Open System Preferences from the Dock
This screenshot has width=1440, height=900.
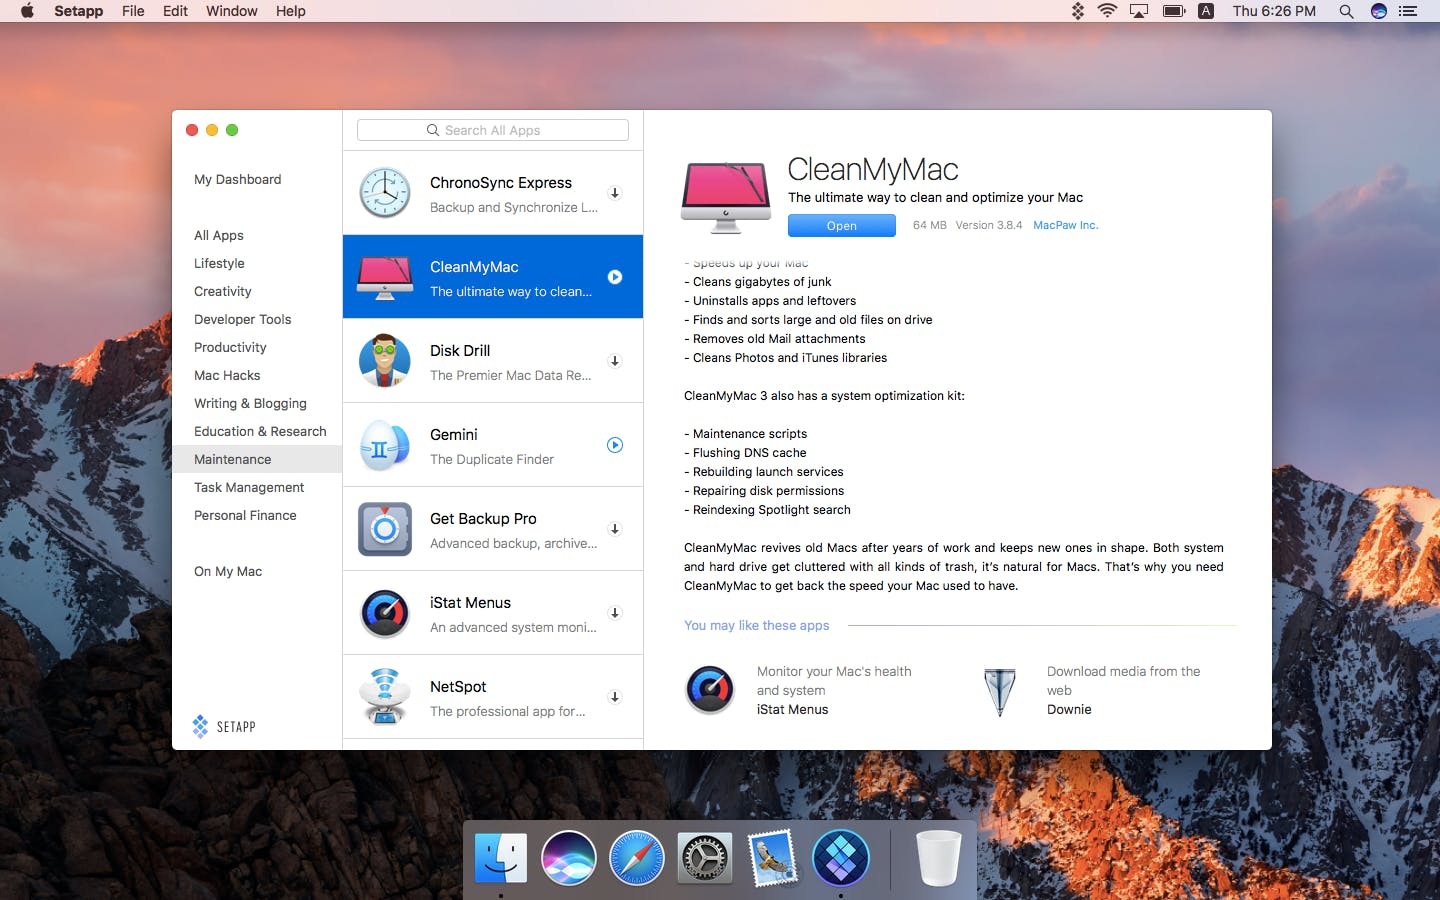704,858
